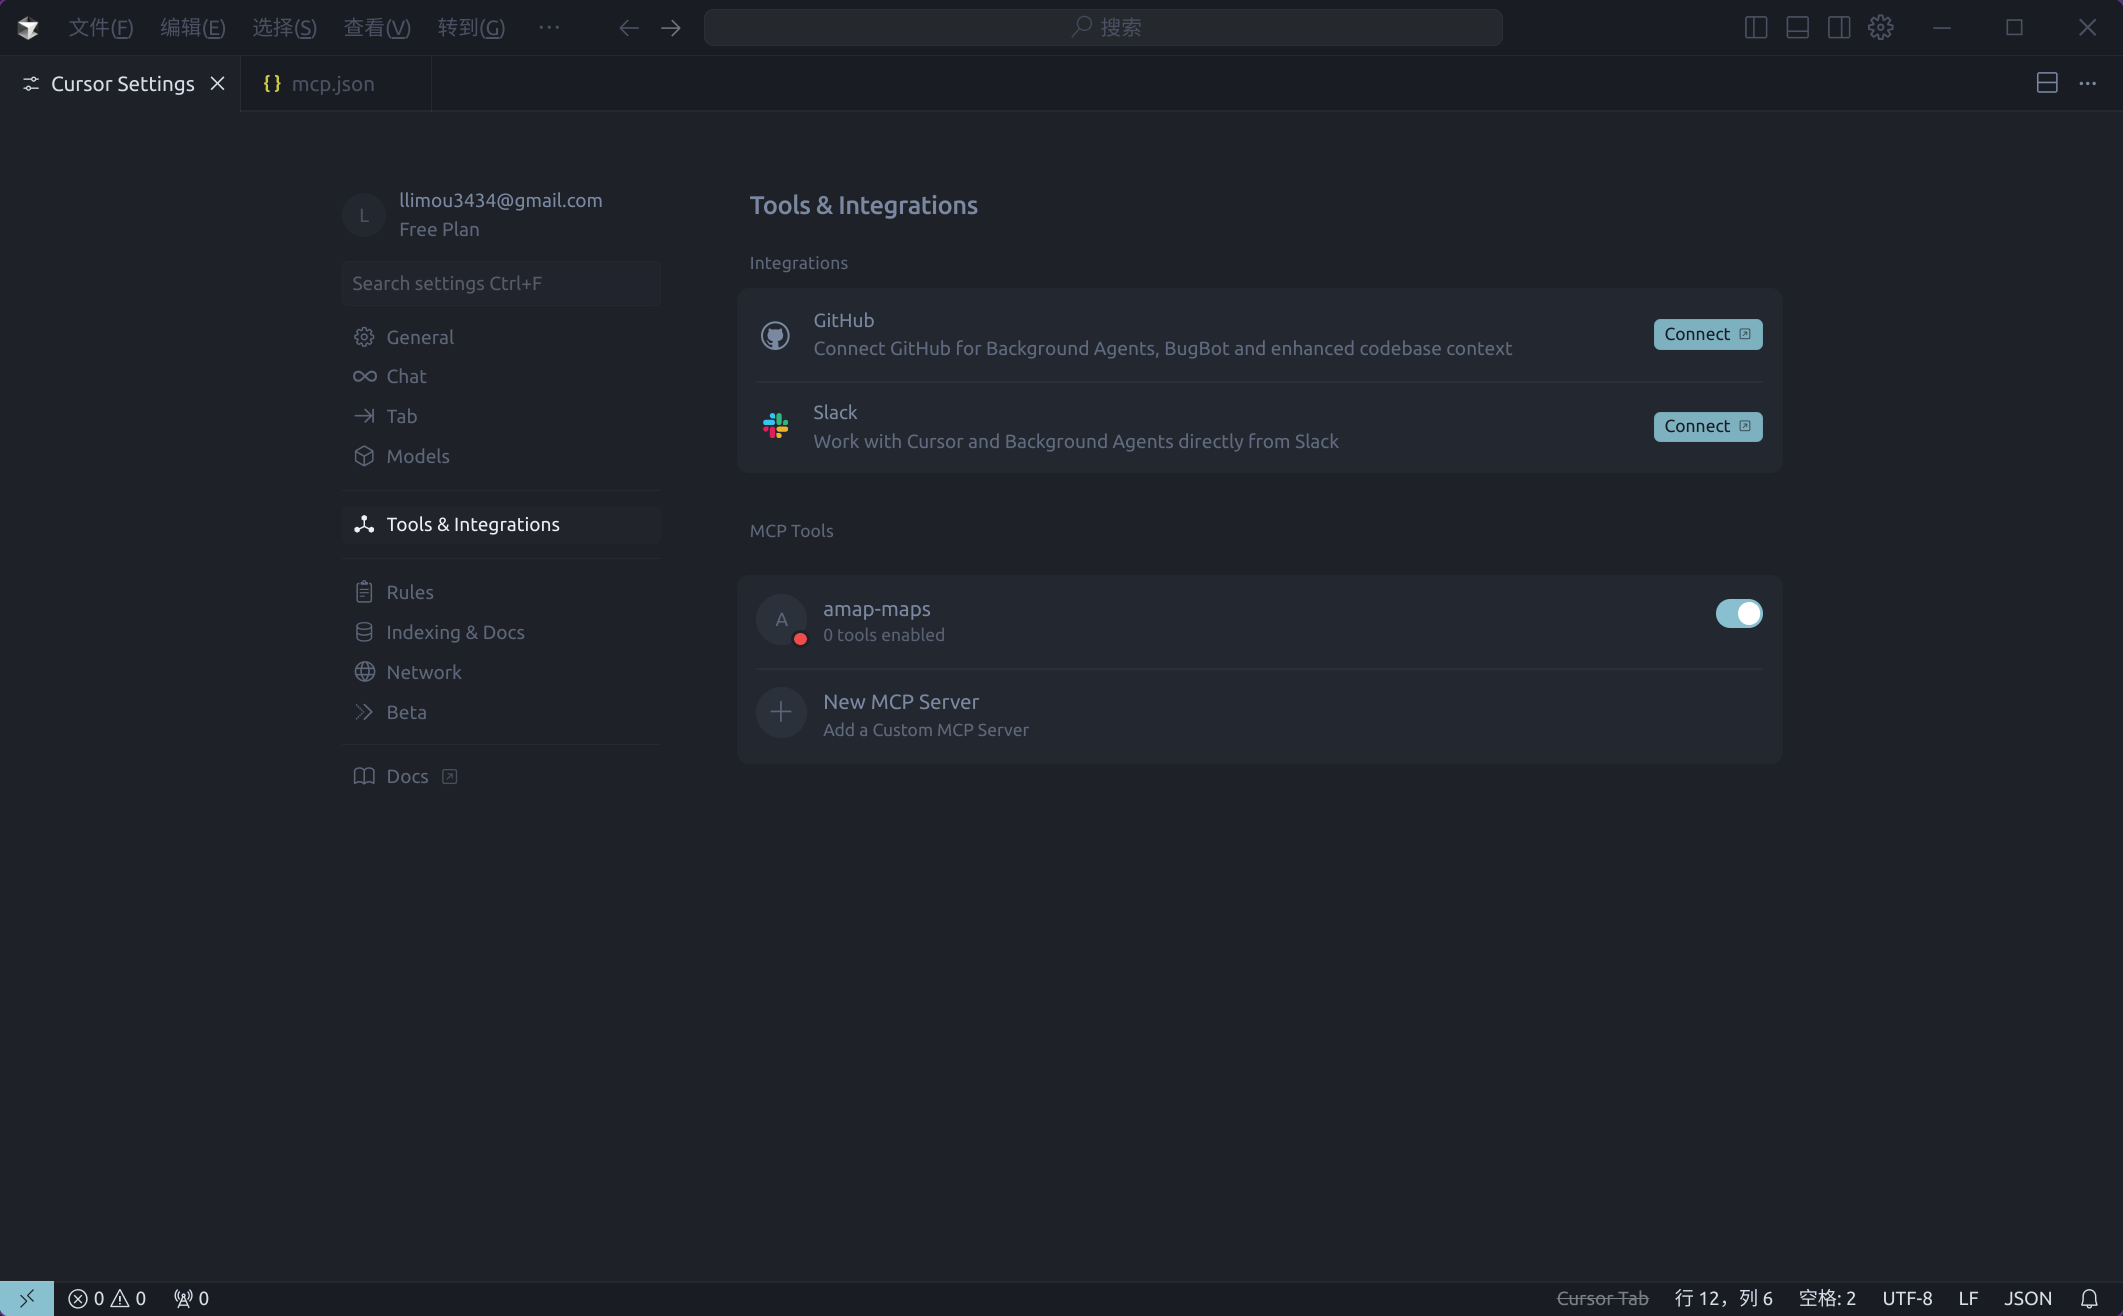Image resolution: width=2123 pixels, height=1316 pixels.
Task: Click the split editor icon
Action: coord(2046,83)
